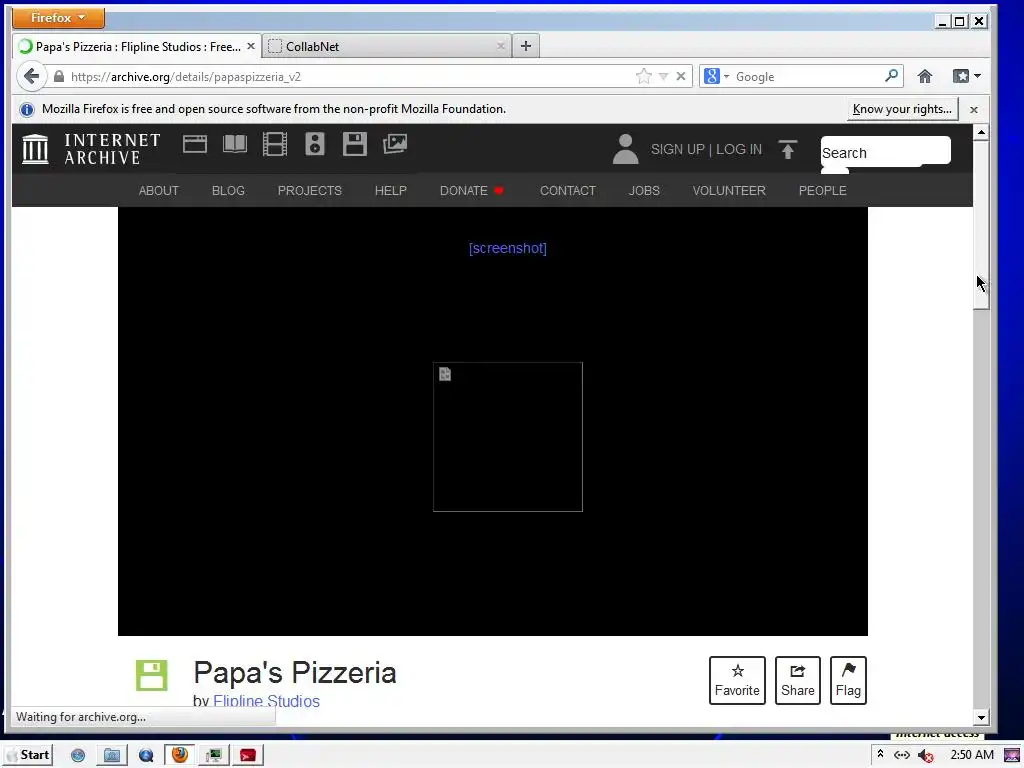Screen dimensions: 1024x768
Task: Click the search magnifier icon
Action: click(x=891, y=76)
